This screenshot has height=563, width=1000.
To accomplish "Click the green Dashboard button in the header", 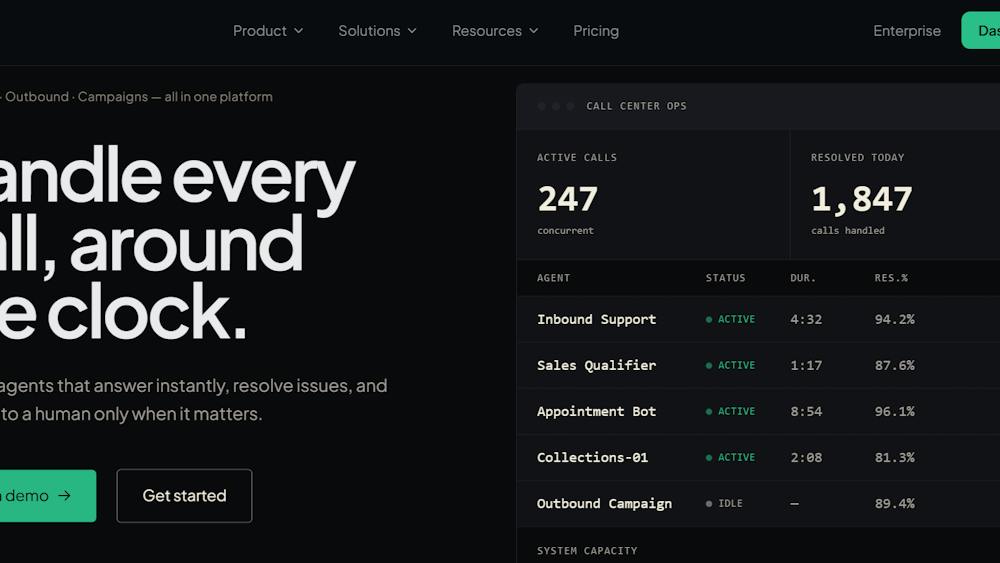I will 981,30.
